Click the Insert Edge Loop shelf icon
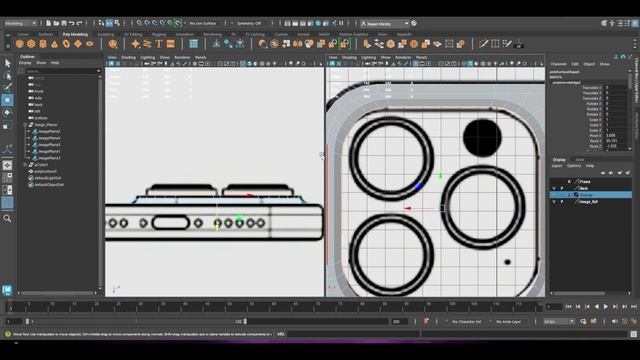The image size is (640, 360). pos(495,44)
